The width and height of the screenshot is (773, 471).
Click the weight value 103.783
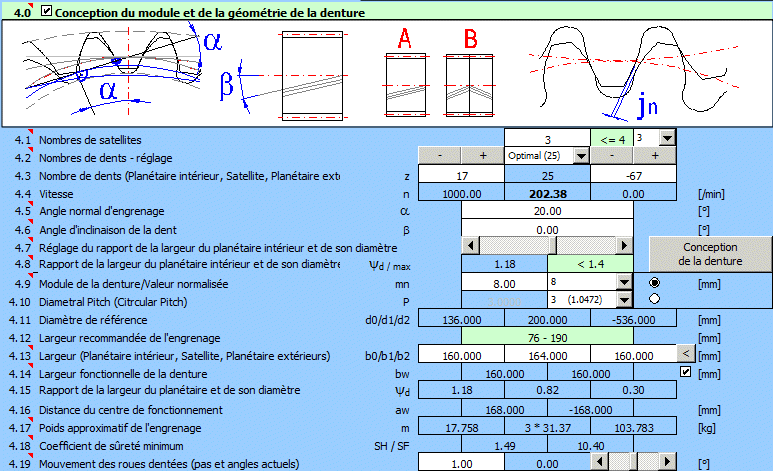[x=633, y=428]
